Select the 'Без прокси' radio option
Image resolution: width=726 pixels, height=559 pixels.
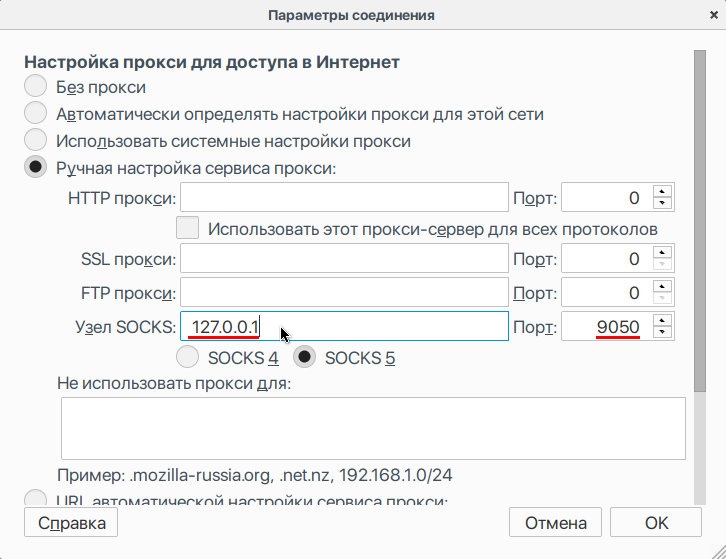36,87
